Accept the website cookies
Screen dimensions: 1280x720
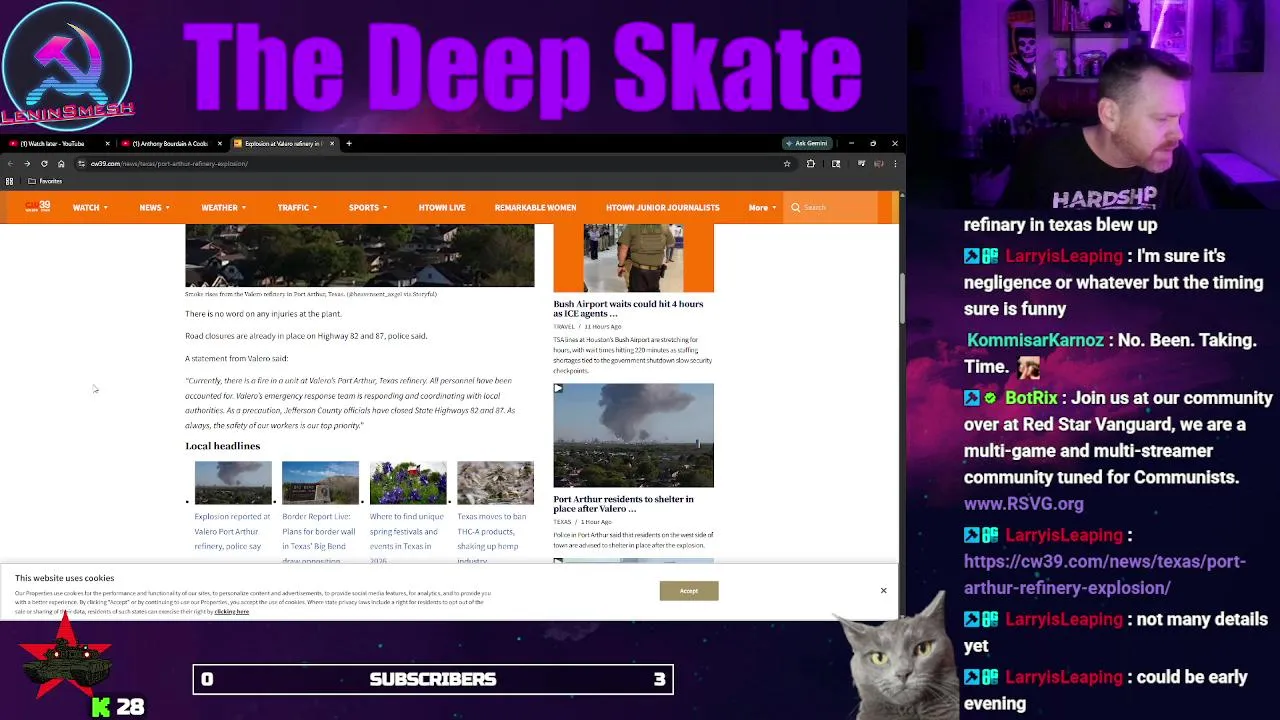pyautogui.click(x=689, y=591)
